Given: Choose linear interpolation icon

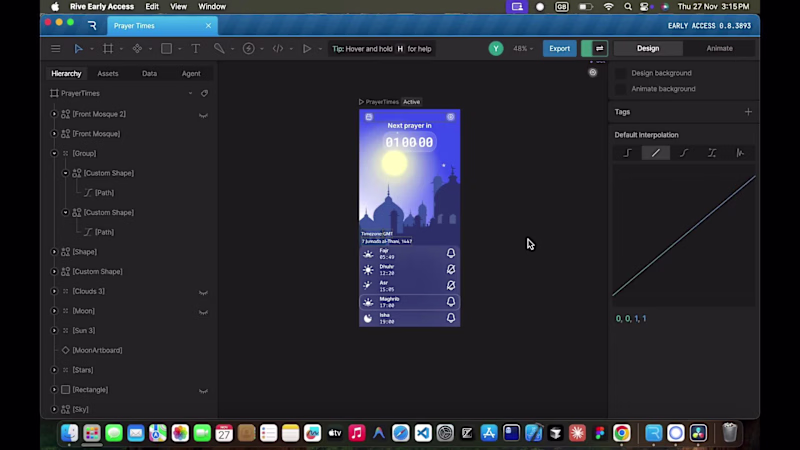Looking at the screenshot, I should point(656,153).
